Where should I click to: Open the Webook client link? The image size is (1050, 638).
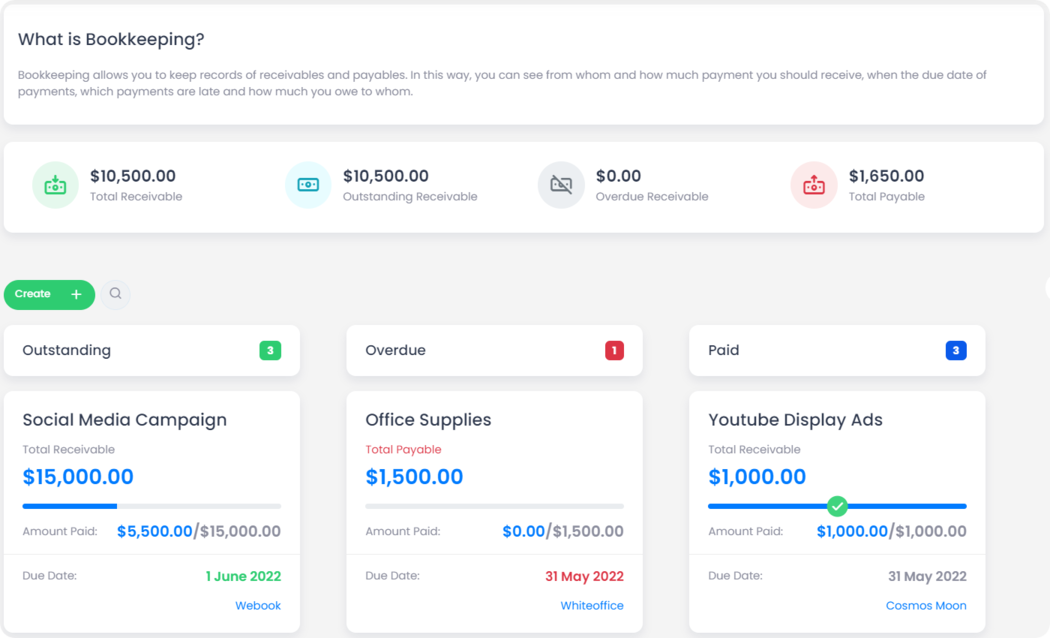click(258, 606)
